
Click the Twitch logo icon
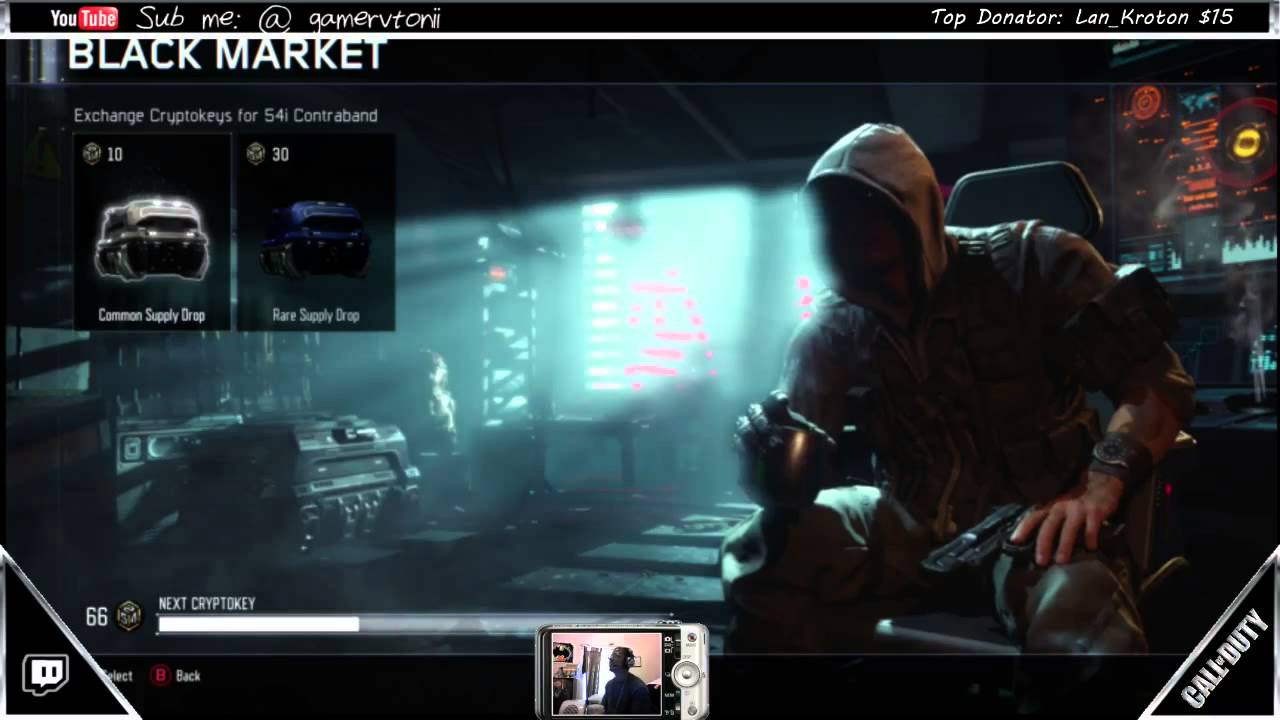coord(45,675)
